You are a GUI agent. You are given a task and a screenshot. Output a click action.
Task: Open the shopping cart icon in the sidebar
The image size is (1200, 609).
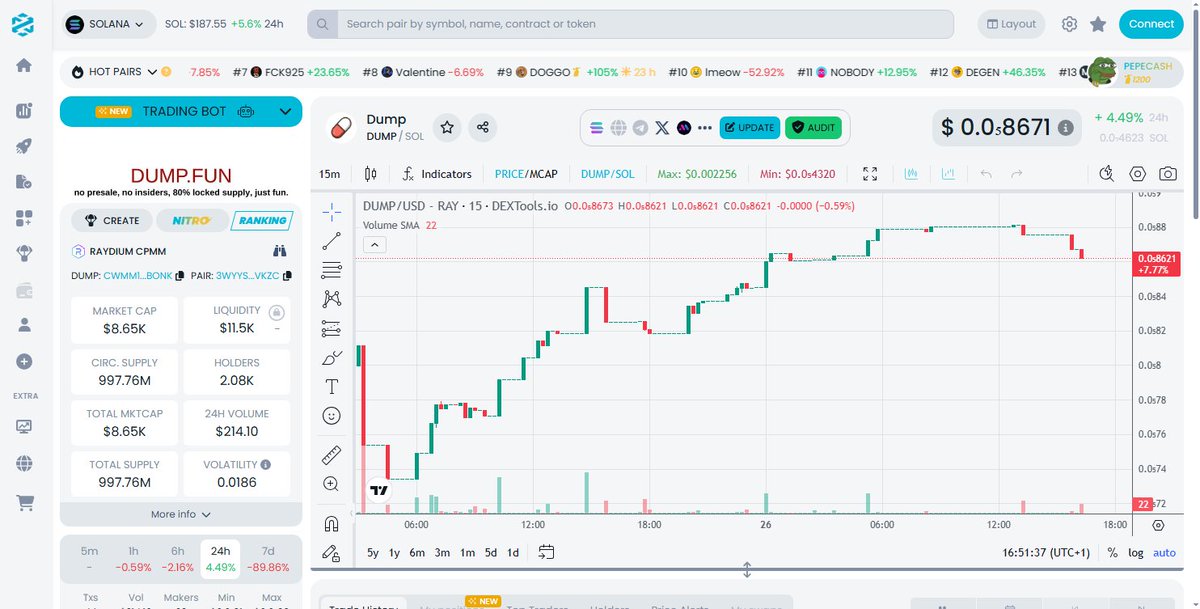(x=24, y=503)
